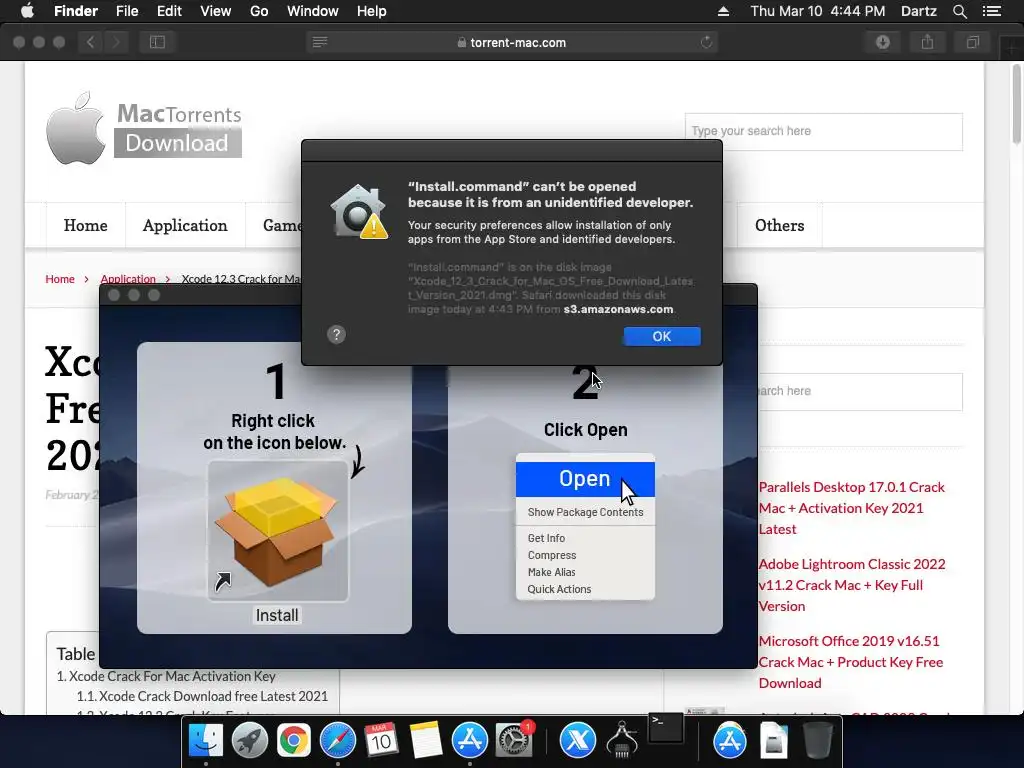1024x768 pixels.
Task: Click the help question mark in dialog
Action: pyautogui.click(x=336, y=335)
